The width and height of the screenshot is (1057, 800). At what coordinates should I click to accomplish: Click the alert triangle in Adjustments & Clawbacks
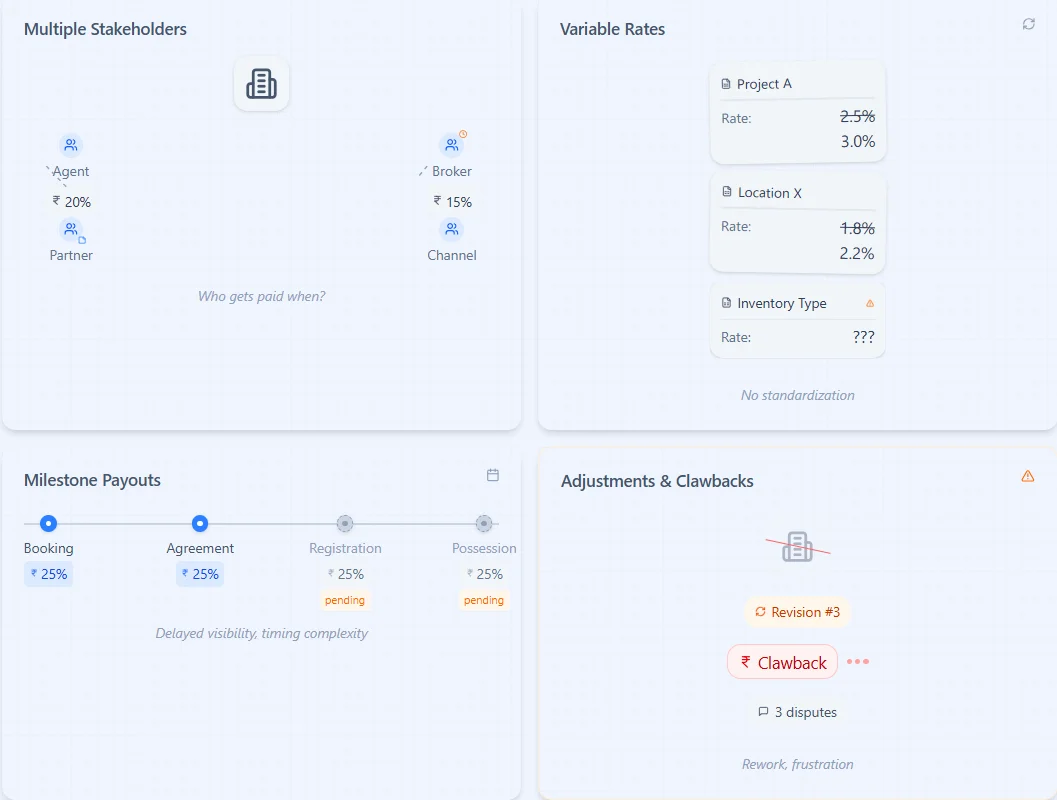[x=1028, y=476]
